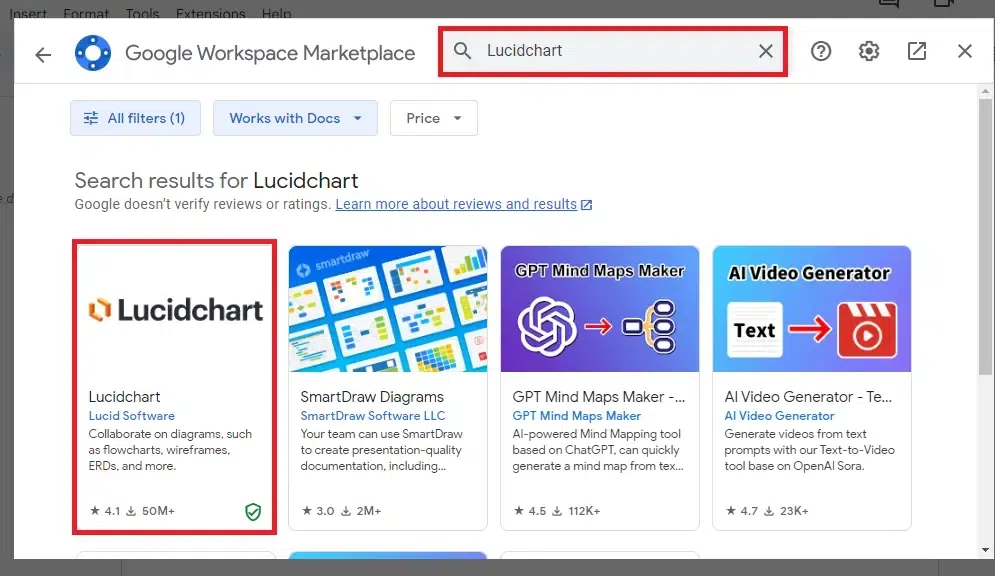Open the settings gear icon
This screenshot has width=995, height=576.
click(869, 51)
